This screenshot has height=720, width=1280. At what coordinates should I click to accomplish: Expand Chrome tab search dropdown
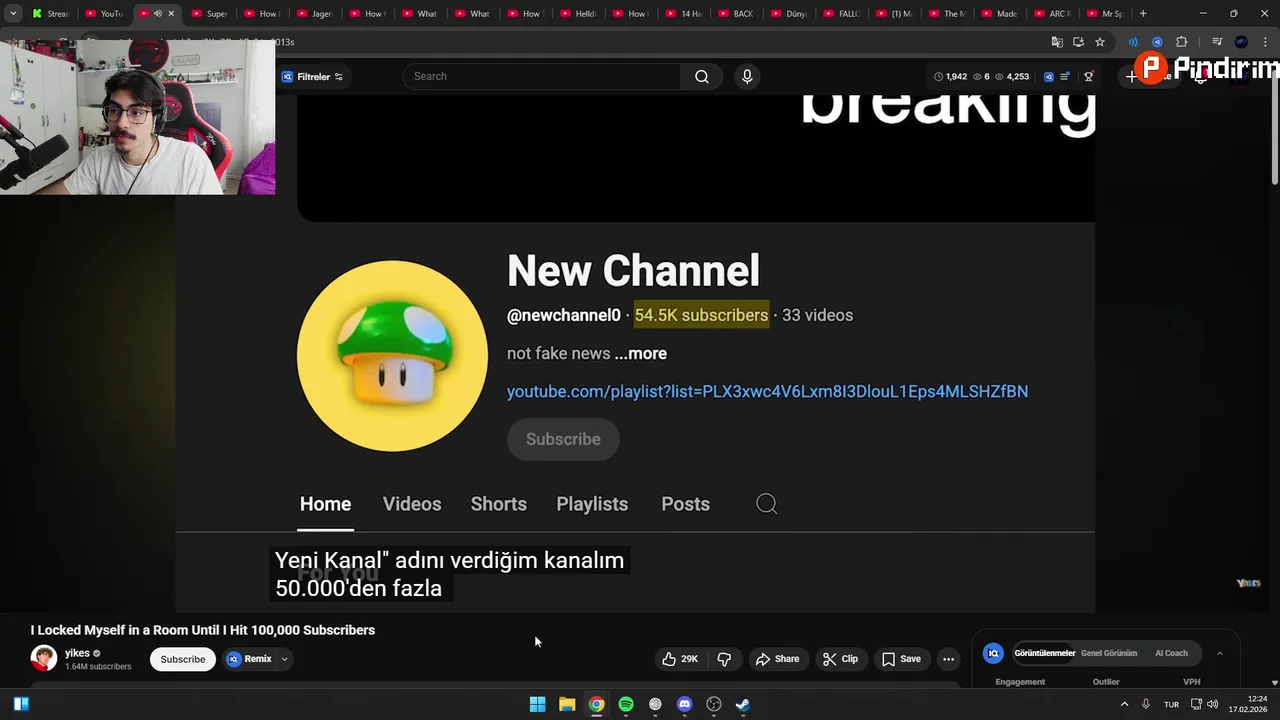click(x=13, y=13)
